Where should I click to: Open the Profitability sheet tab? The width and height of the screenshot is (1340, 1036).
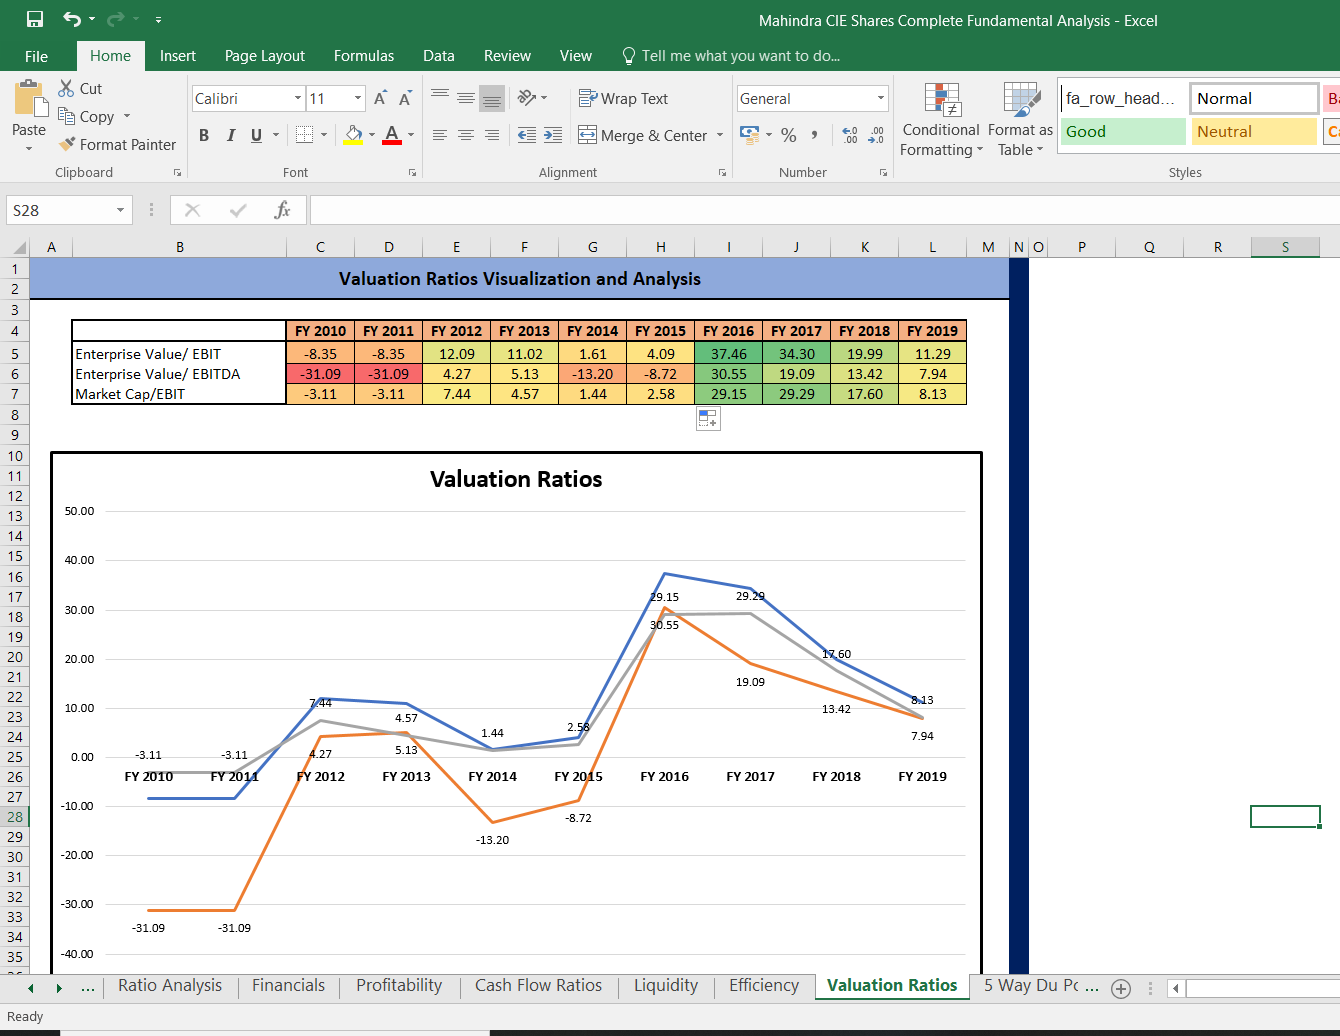[399, 986]
